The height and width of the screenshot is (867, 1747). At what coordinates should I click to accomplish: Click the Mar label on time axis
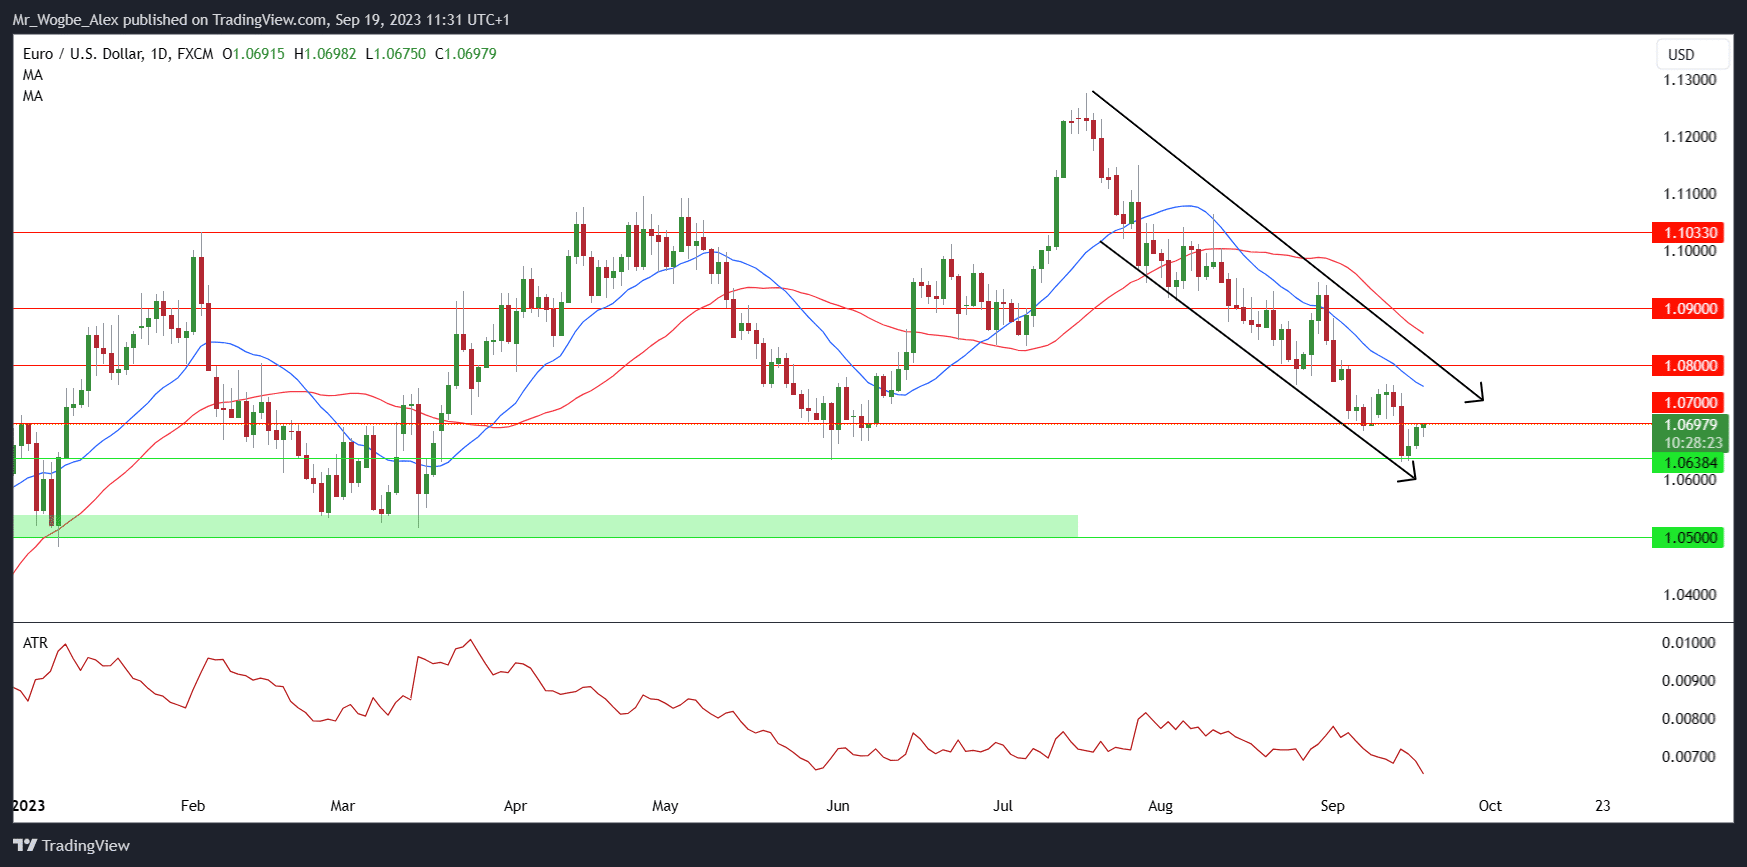pos(343,806)
